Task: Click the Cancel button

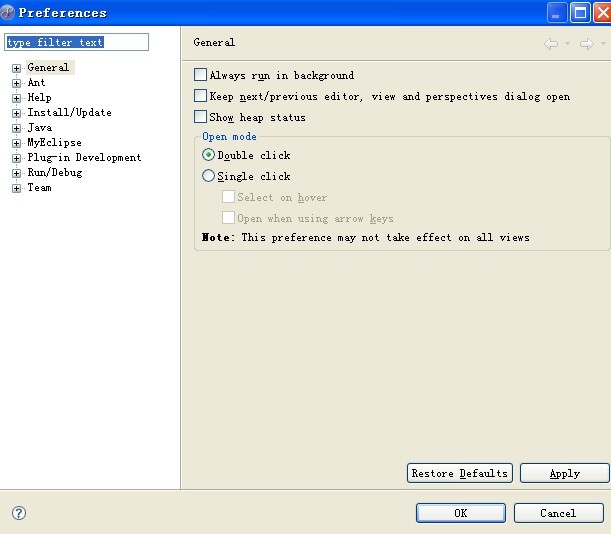Action: tap(559, 513)
